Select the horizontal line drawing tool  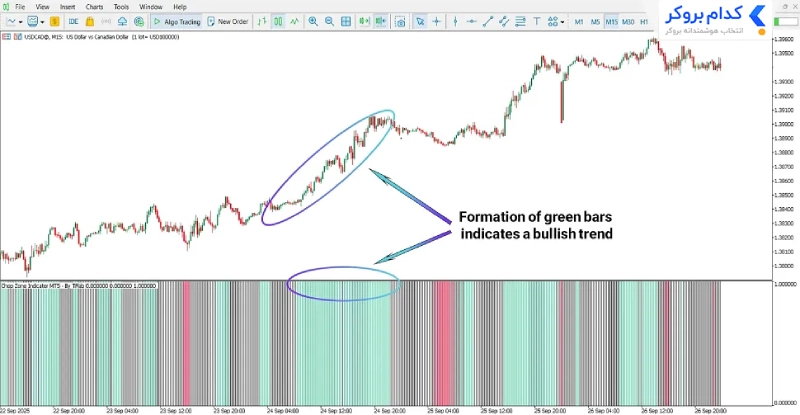coord(471,21)
